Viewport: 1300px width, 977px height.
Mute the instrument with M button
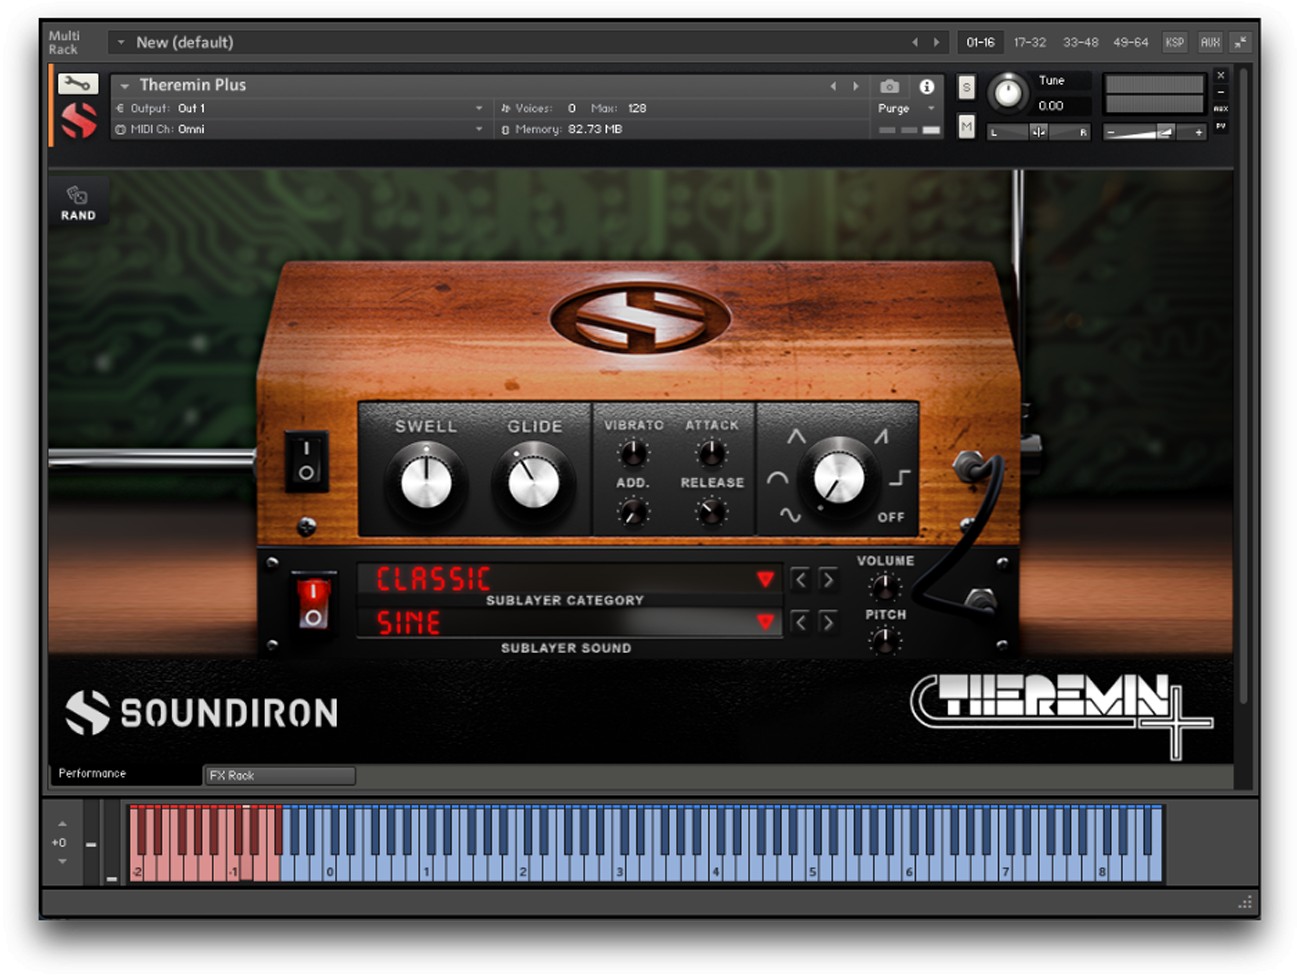pos(966,126)
